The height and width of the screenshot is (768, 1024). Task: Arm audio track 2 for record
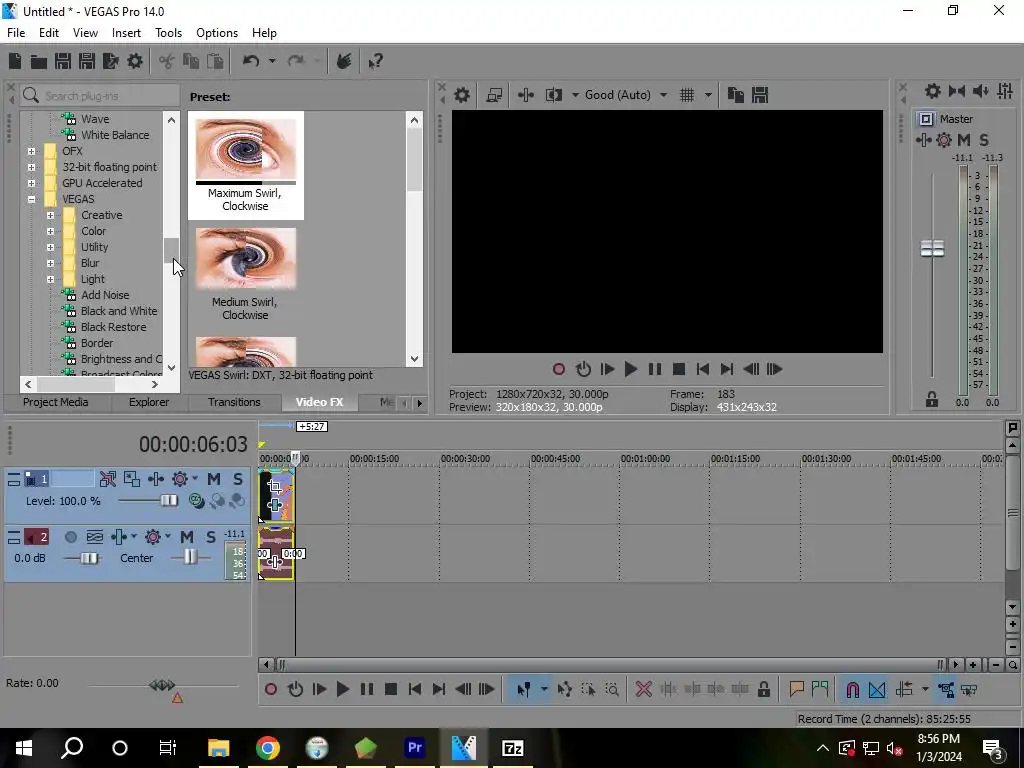[71, 537]
